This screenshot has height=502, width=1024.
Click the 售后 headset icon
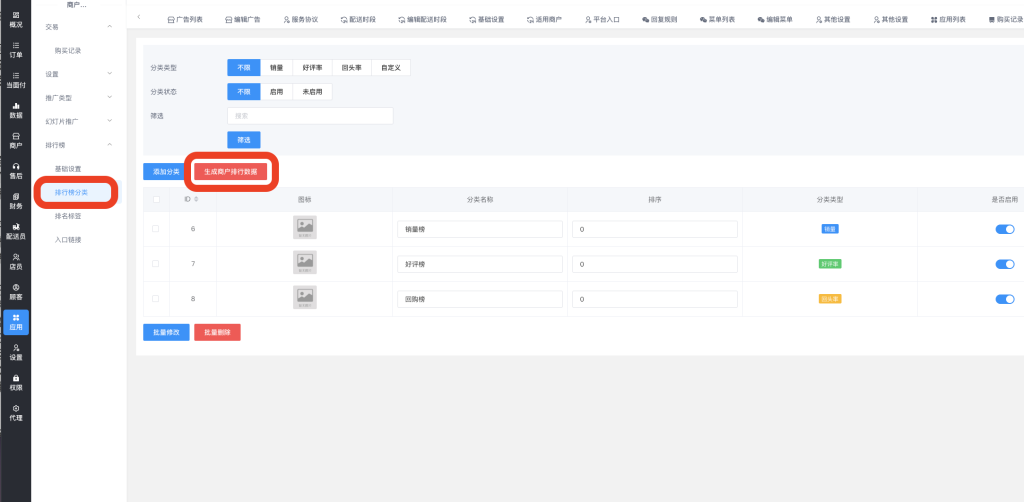pos(15,170)
